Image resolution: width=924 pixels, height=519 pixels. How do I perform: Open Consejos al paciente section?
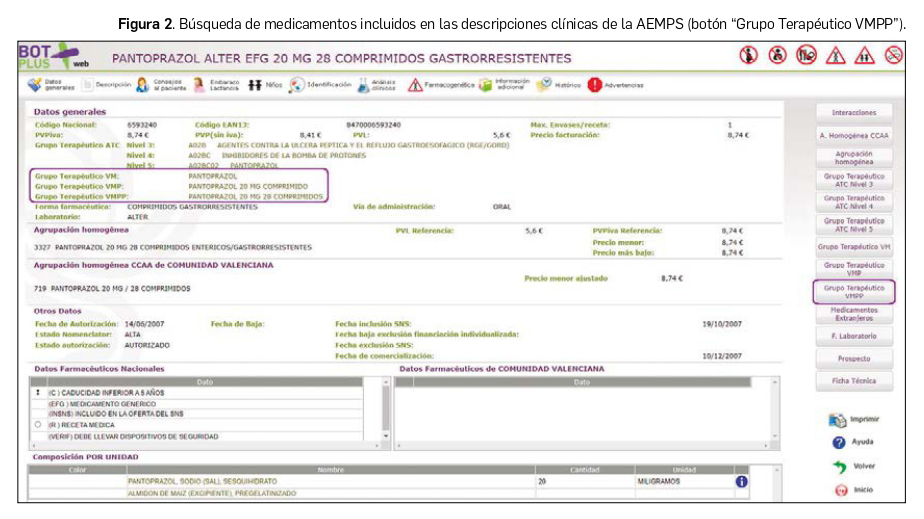point(144,85)
